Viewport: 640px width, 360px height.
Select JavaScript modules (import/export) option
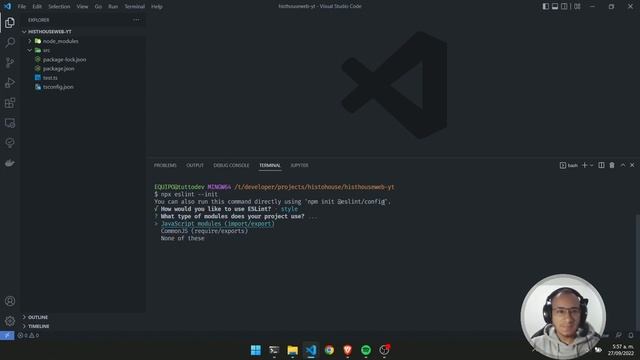218,224
